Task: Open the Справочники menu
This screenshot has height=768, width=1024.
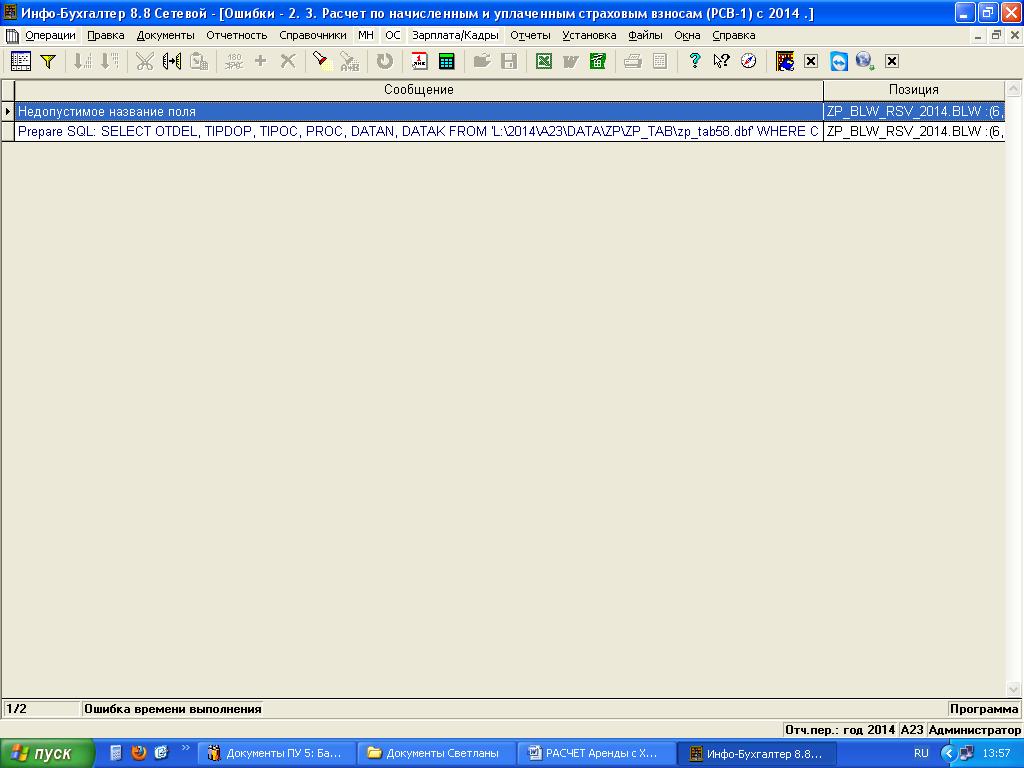Action: [313, 35]
